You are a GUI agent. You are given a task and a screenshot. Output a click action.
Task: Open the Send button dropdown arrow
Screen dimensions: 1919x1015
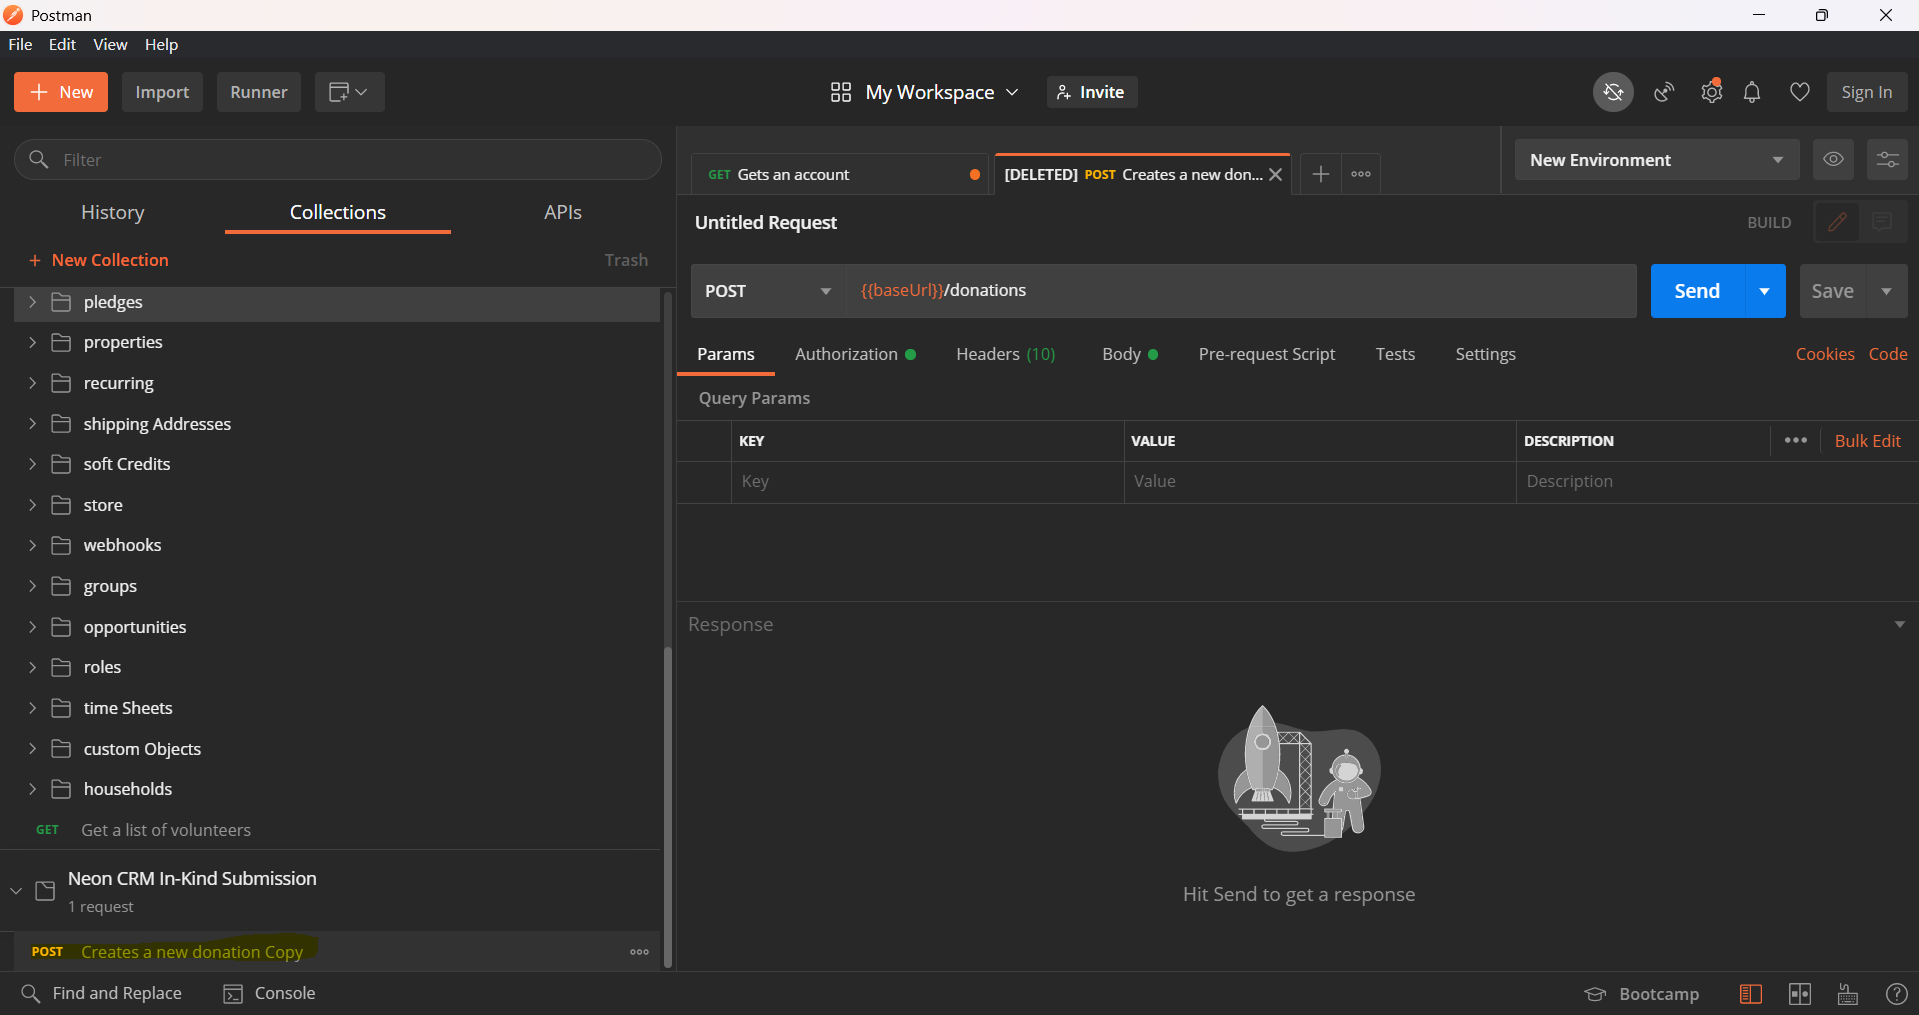1765,291
